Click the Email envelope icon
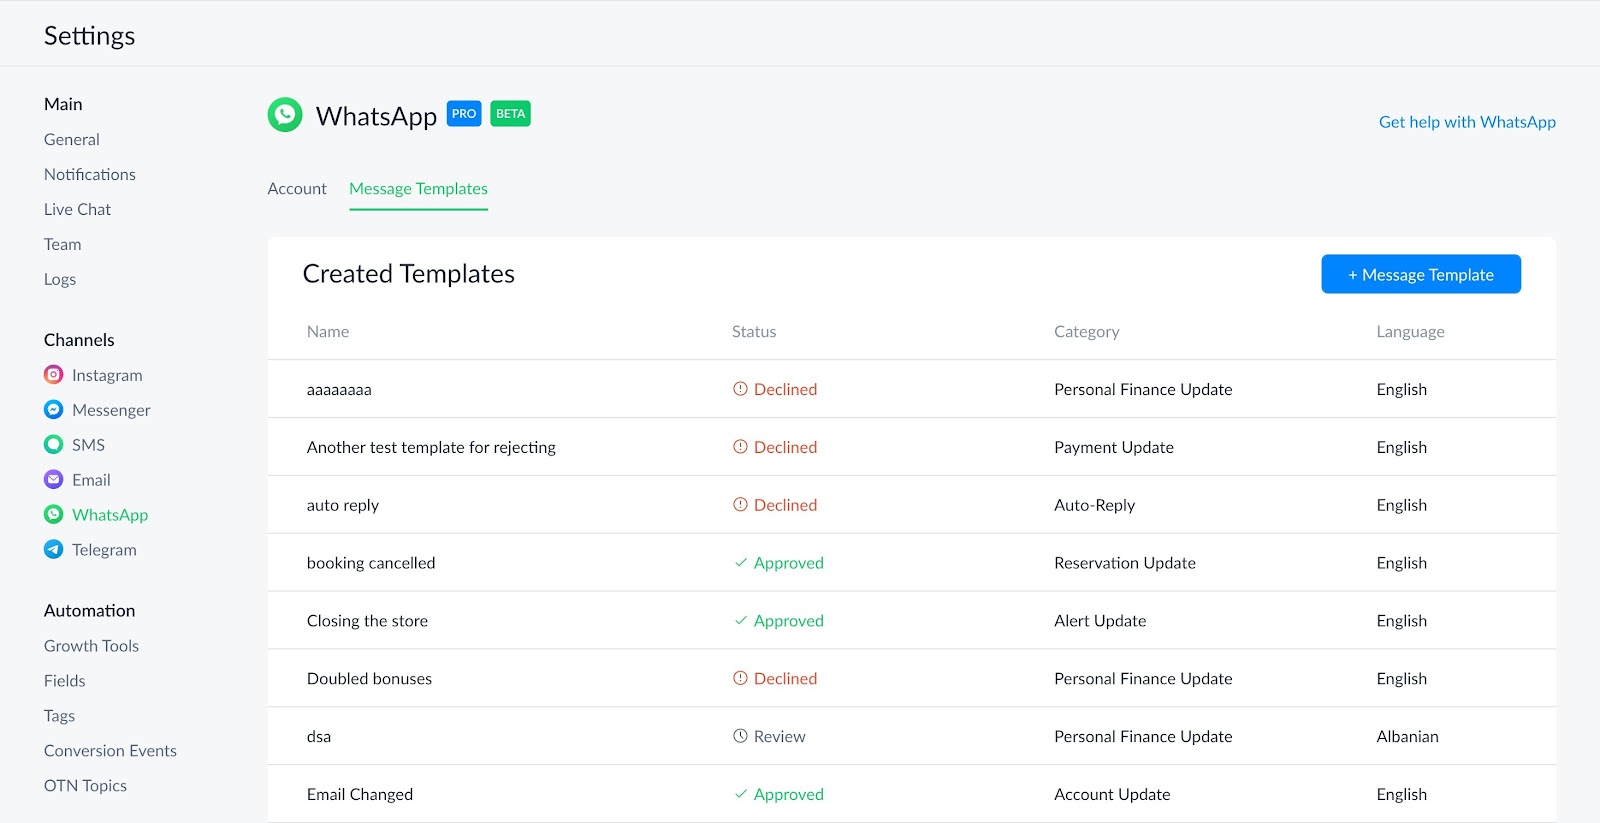The width and height of the screenshot is (1600, 823). tap(54, 480)
